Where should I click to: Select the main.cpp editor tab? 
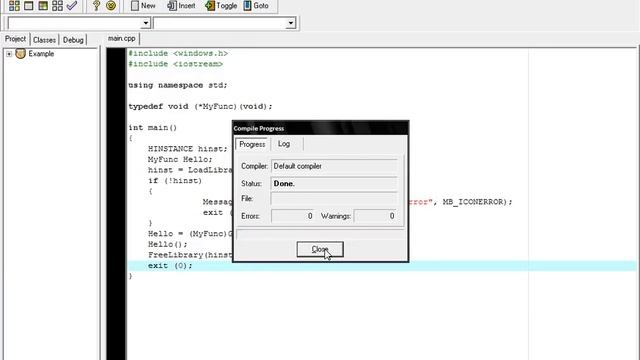coord(122,38)
